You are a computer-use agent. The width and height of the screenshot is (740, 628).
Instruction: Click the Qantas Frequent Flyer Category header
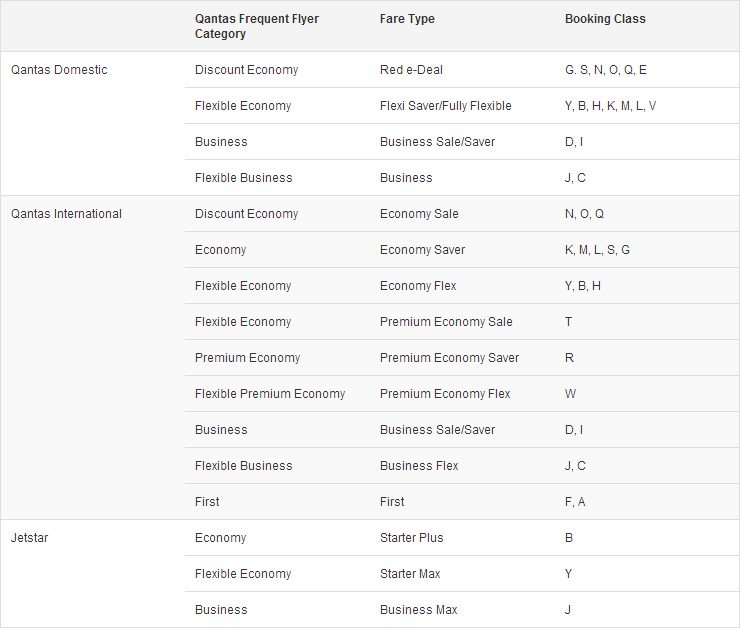[257, 26]
